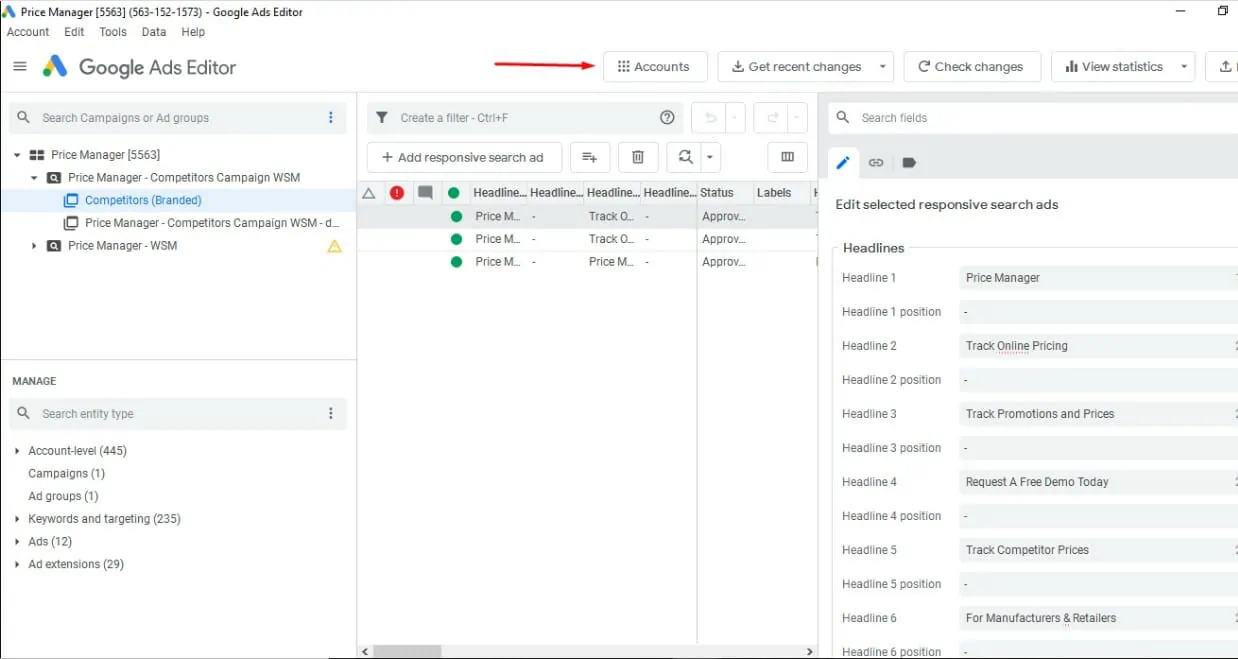Select Ad groups (1) in Manage panel

(63, 496)
